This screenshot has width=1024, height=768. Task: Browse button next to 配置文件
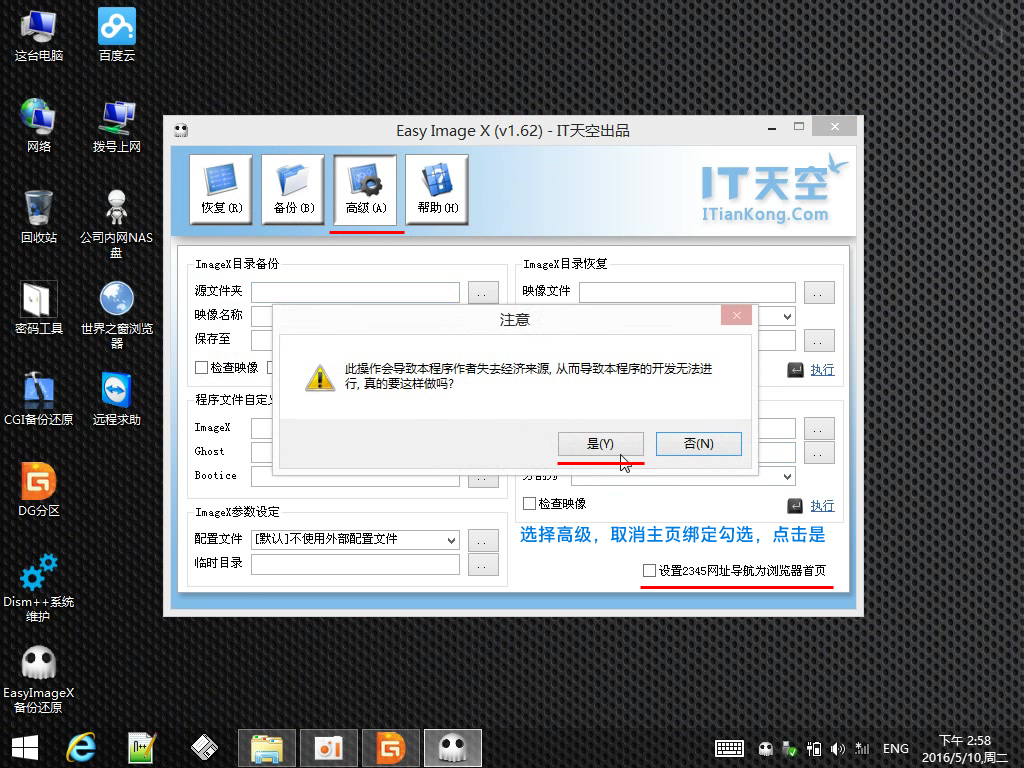(x=483, y=541)
